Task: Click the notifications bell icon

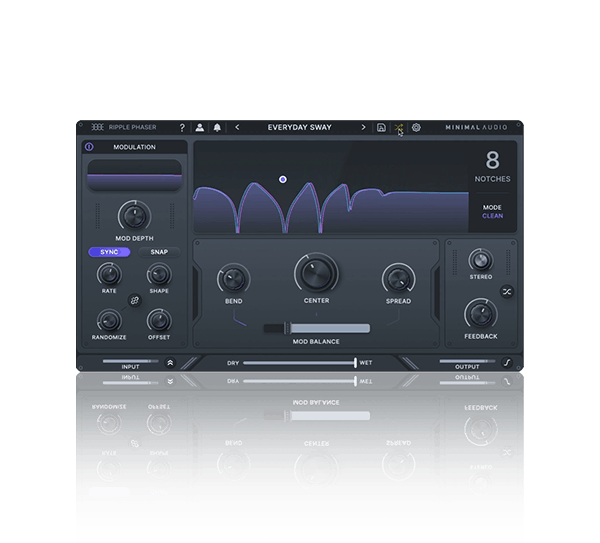Action: (217, 128)
